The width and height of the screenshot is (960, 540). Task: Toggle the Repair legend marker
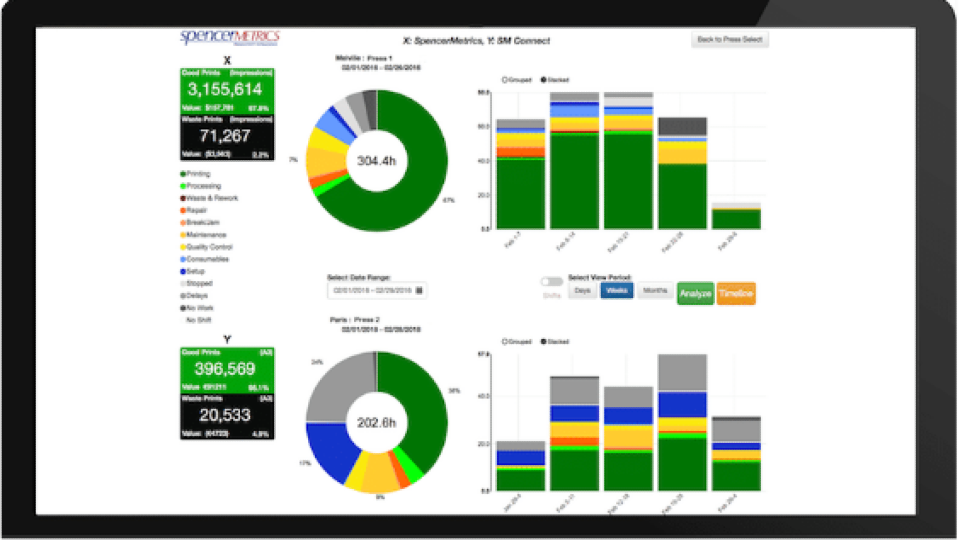[x=183, y=210]
